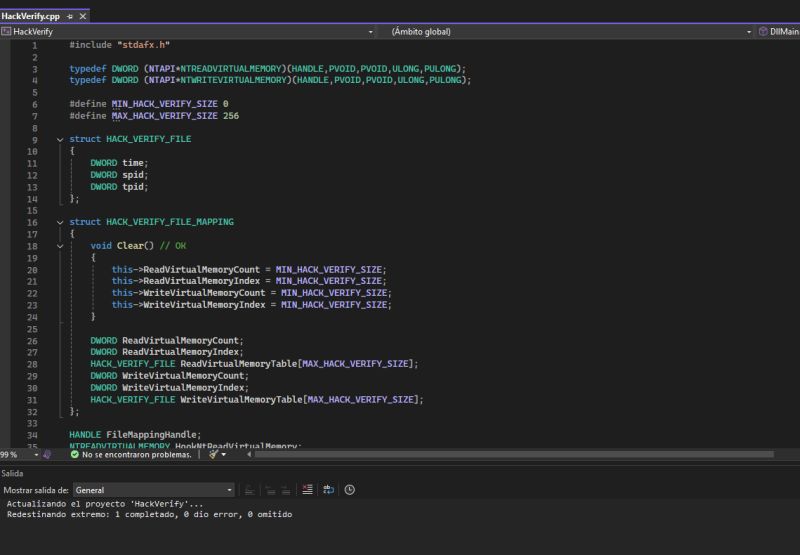Click the green check no-problems icon
Viewport: 800px width, 555px height.
point(74,455)
